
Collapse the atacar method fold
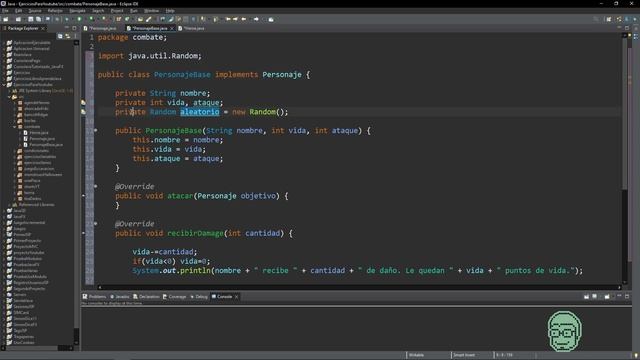[96, 187]
